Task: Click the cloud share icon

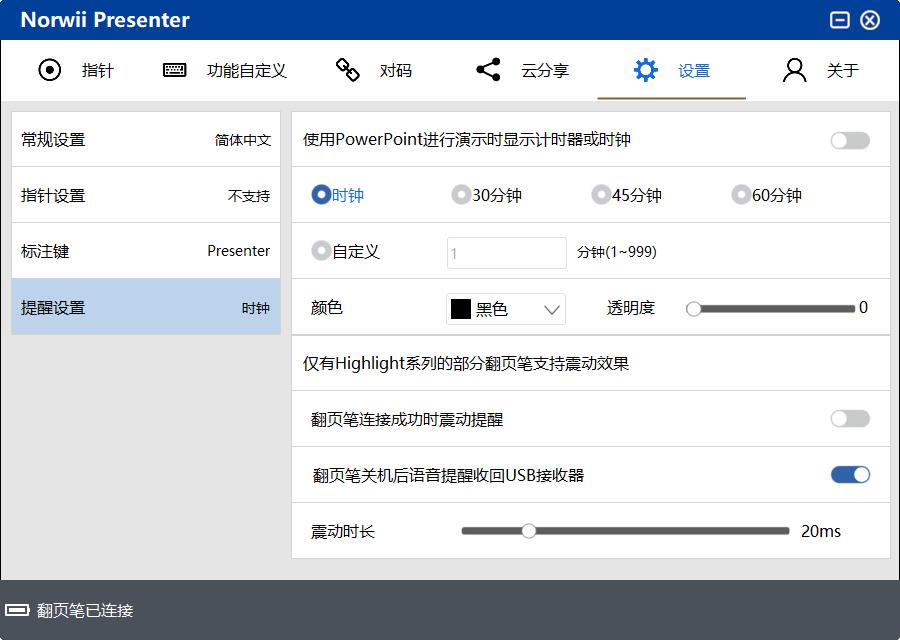Action: point(488,70)
